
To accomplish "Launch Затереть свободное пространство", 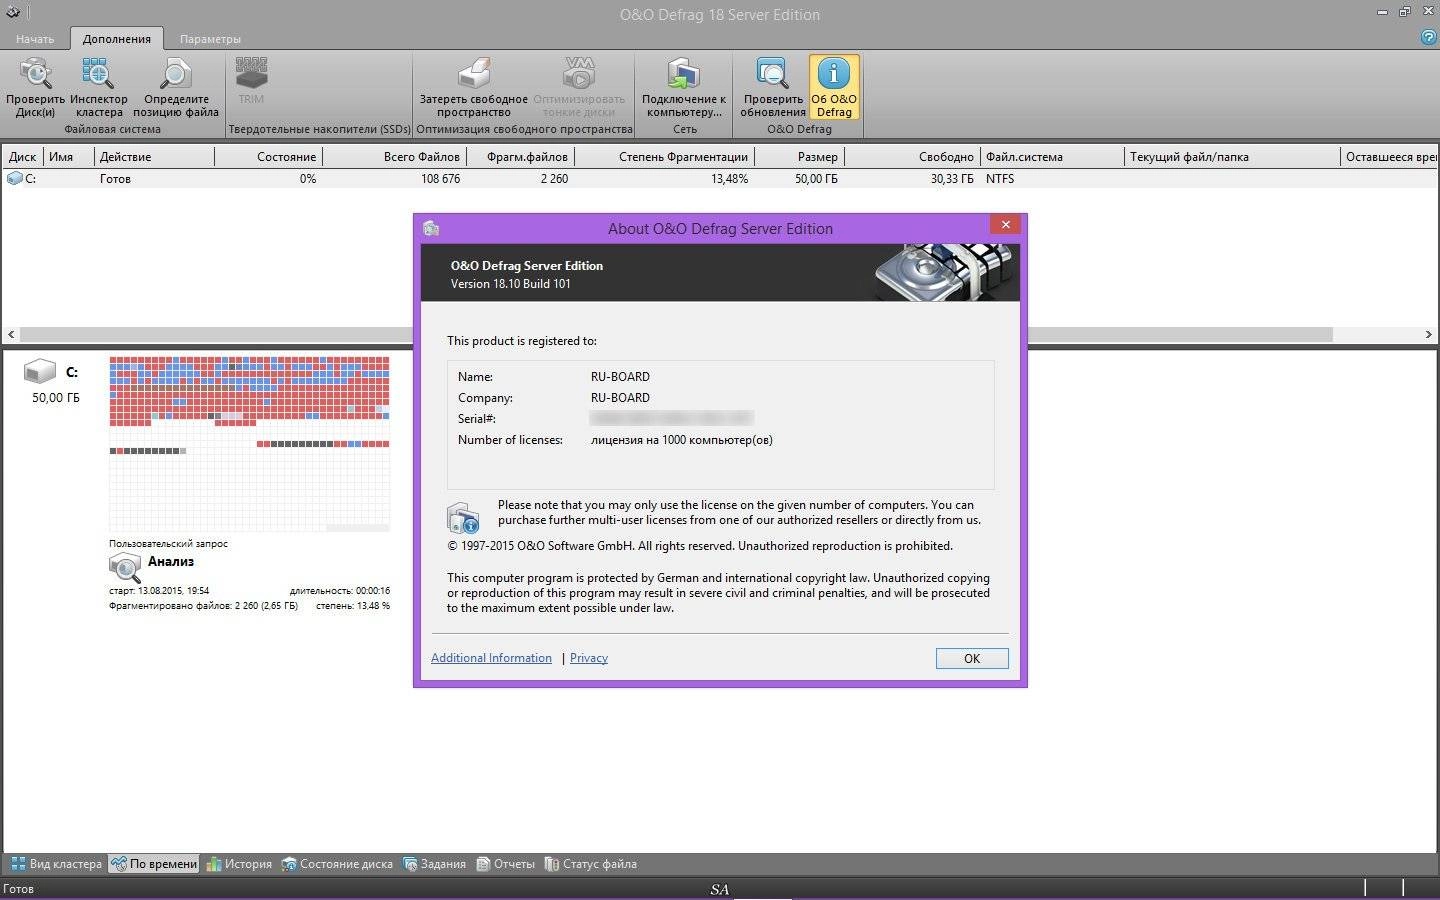I will pos(473,88).
